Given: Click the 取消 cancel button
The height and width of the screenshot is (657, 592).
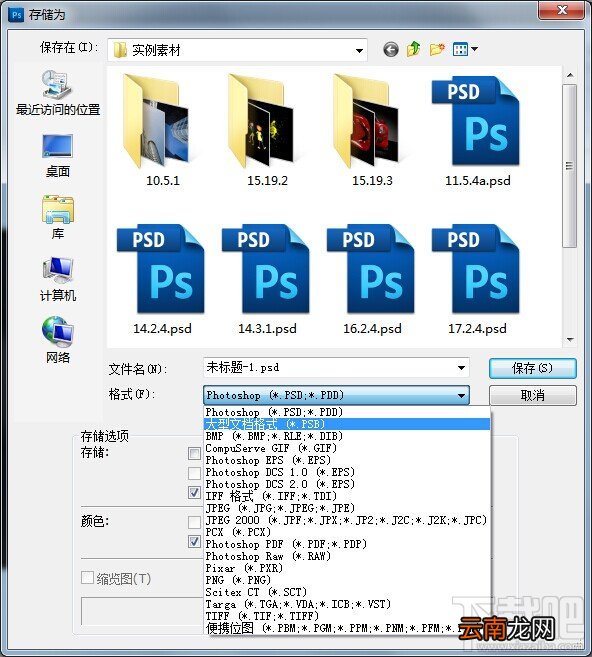Looking at the screenshot, I should [533, 395].
